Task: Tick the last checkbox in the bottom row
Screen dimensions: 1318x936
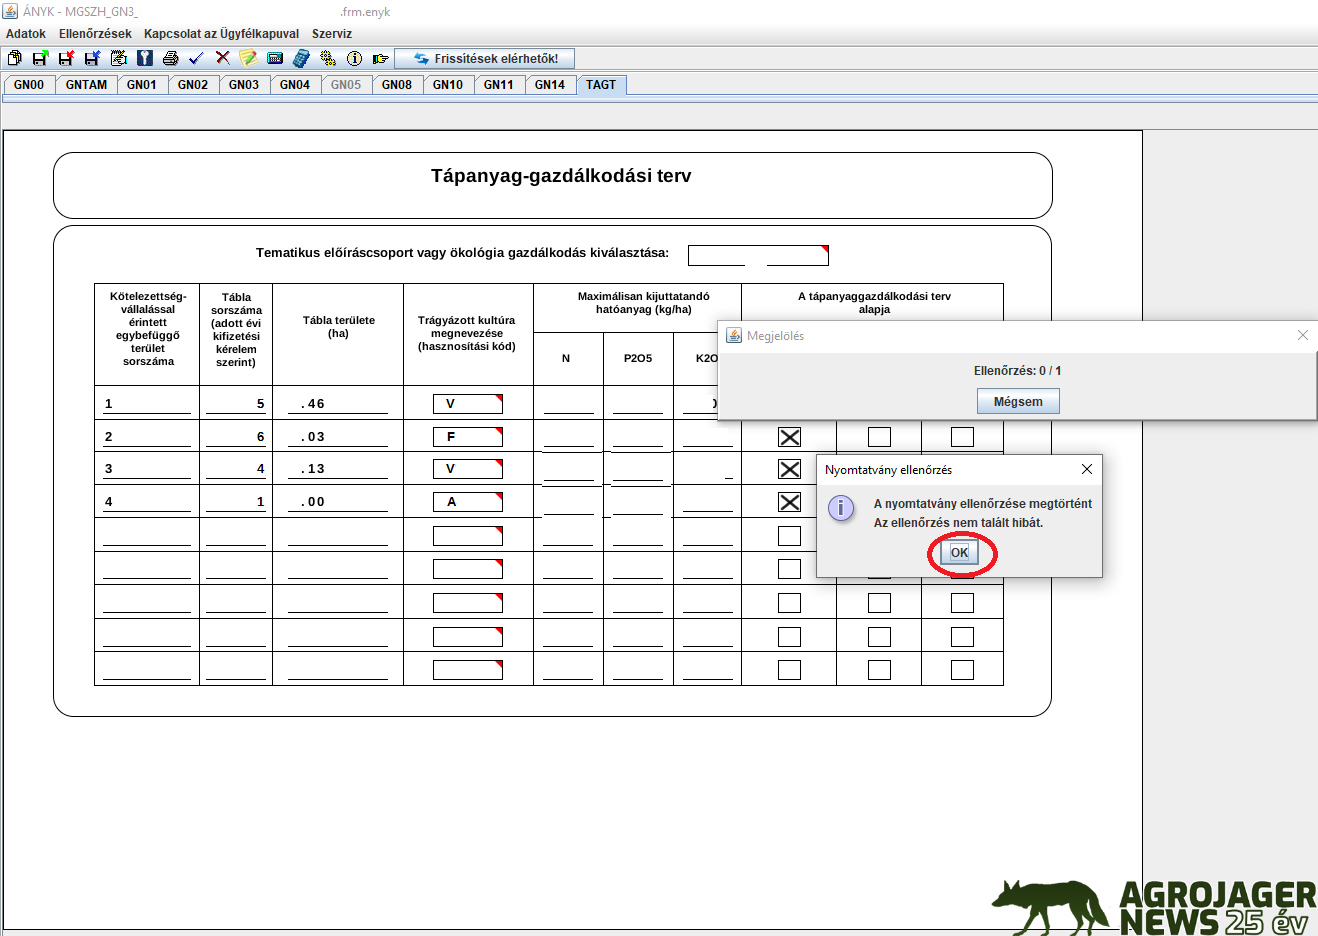Action: pos(962,670)
